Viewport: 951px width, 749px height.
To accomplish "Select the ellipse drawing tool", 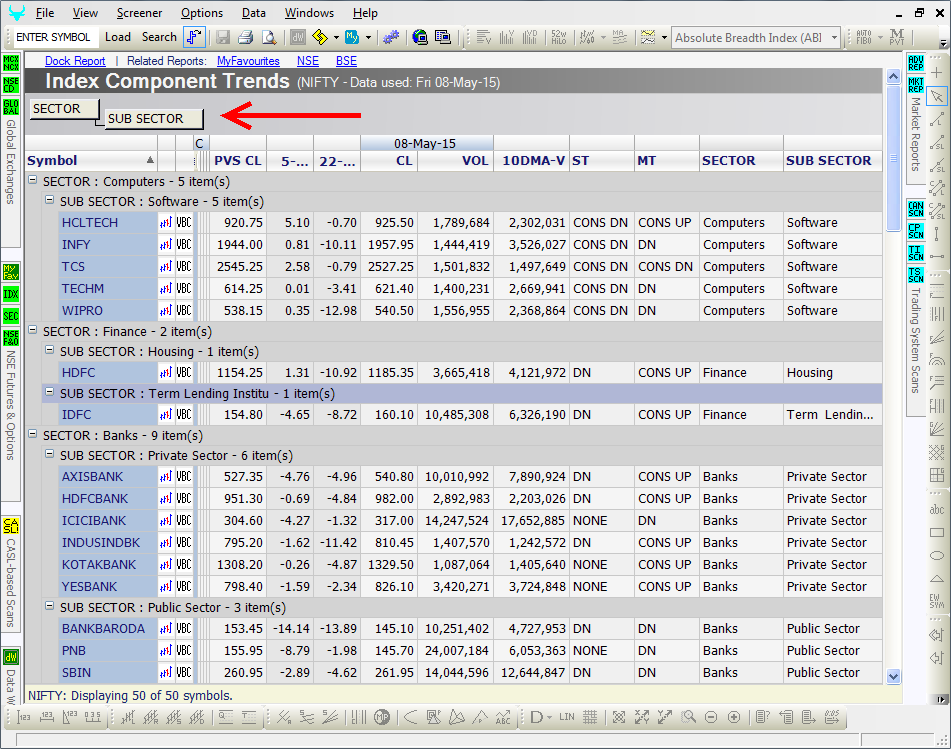I will click(x=937, y=556).
